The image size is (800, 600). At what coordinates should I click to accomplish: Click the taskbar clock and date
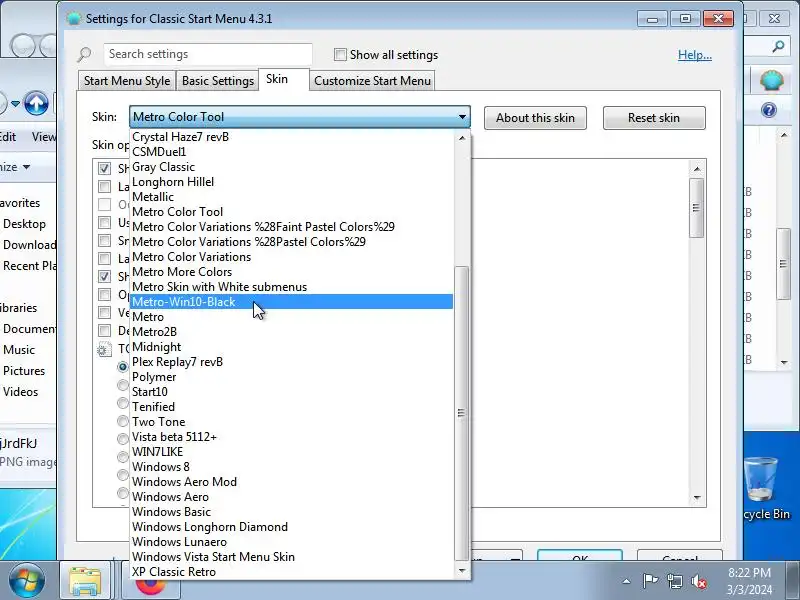pos(749,581)
